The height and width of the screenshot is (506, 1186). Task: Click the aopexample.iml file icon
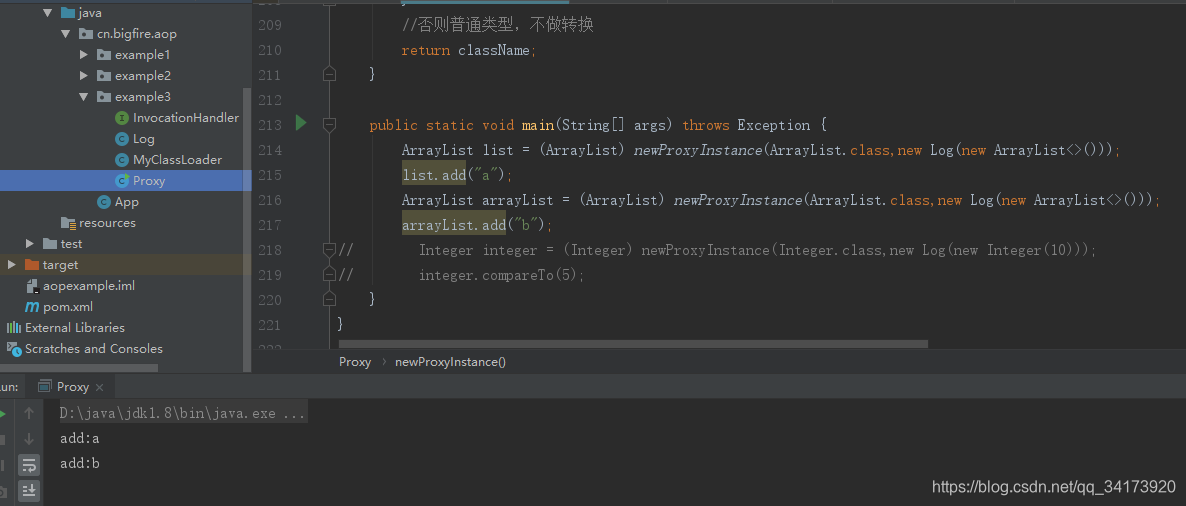point(32,286)
